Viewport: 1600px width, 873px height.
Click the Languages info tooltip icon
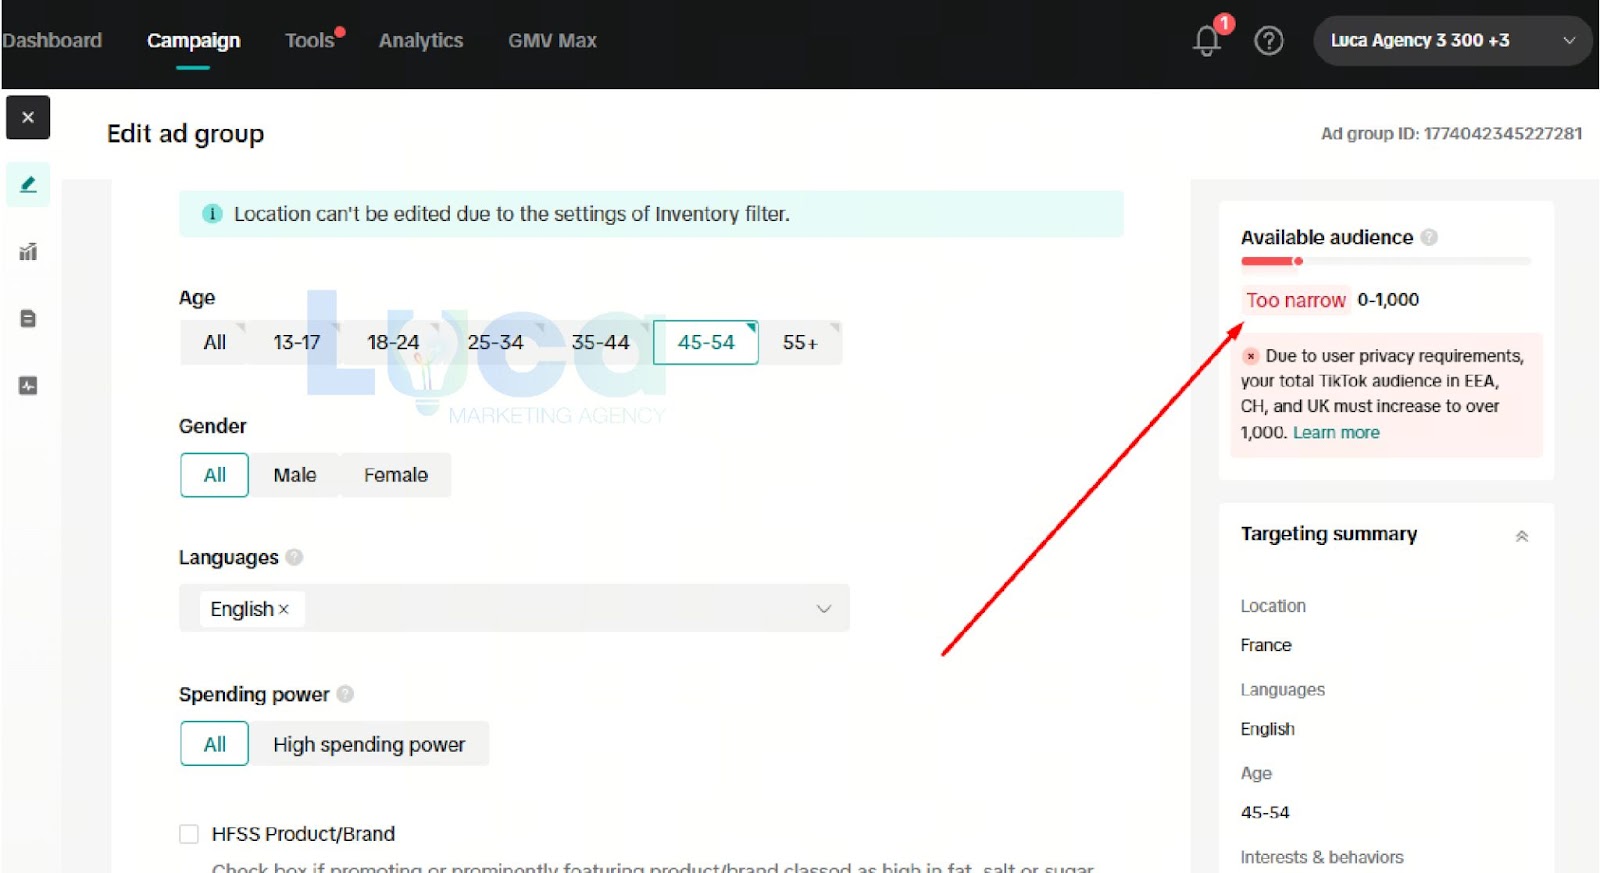(294, 557)
